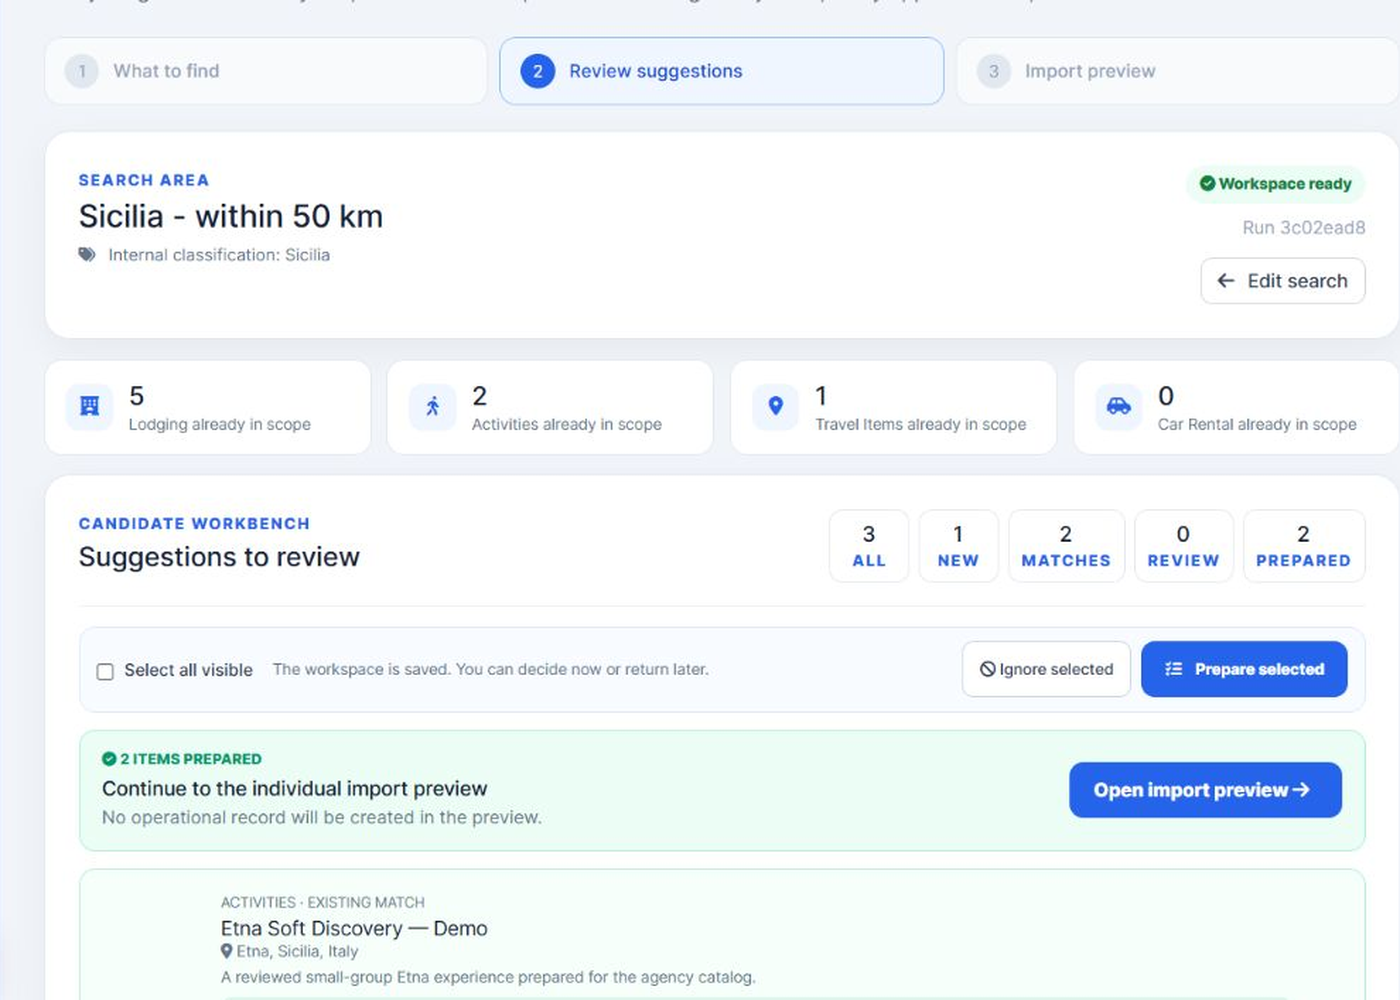Filter by MATCHES count

1066,546
